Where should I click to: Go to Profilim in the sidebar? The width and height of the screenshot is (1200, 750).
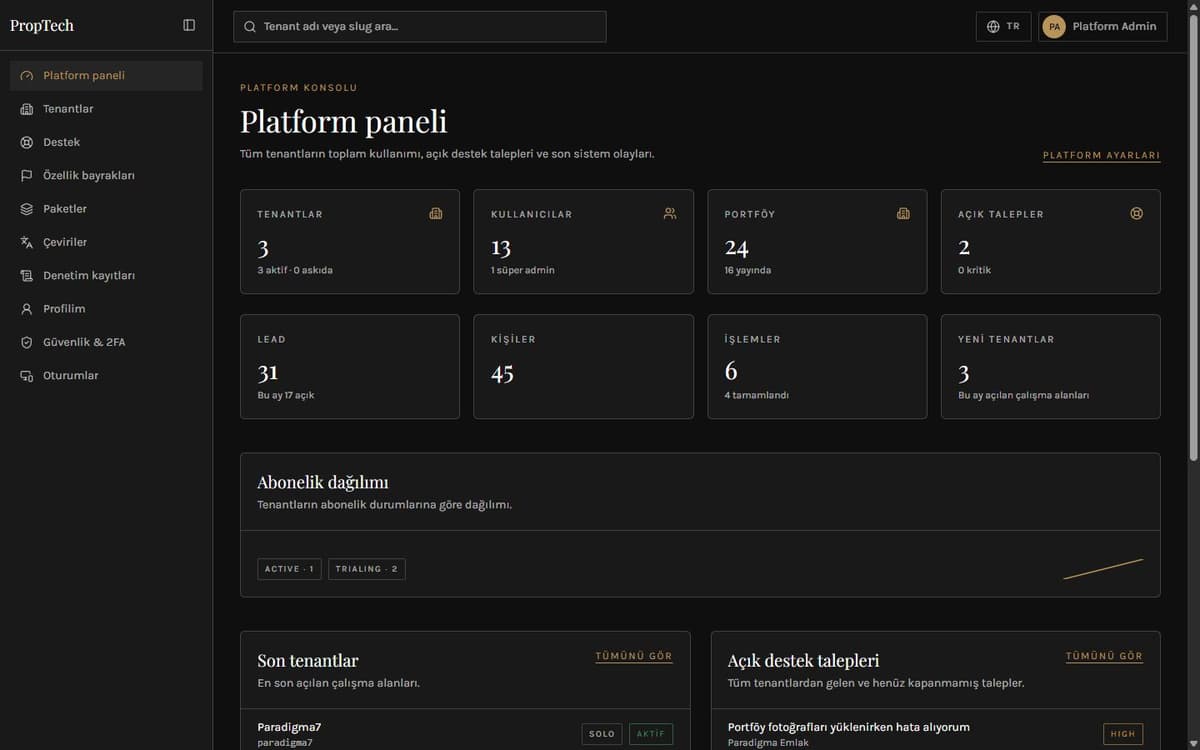106,309
